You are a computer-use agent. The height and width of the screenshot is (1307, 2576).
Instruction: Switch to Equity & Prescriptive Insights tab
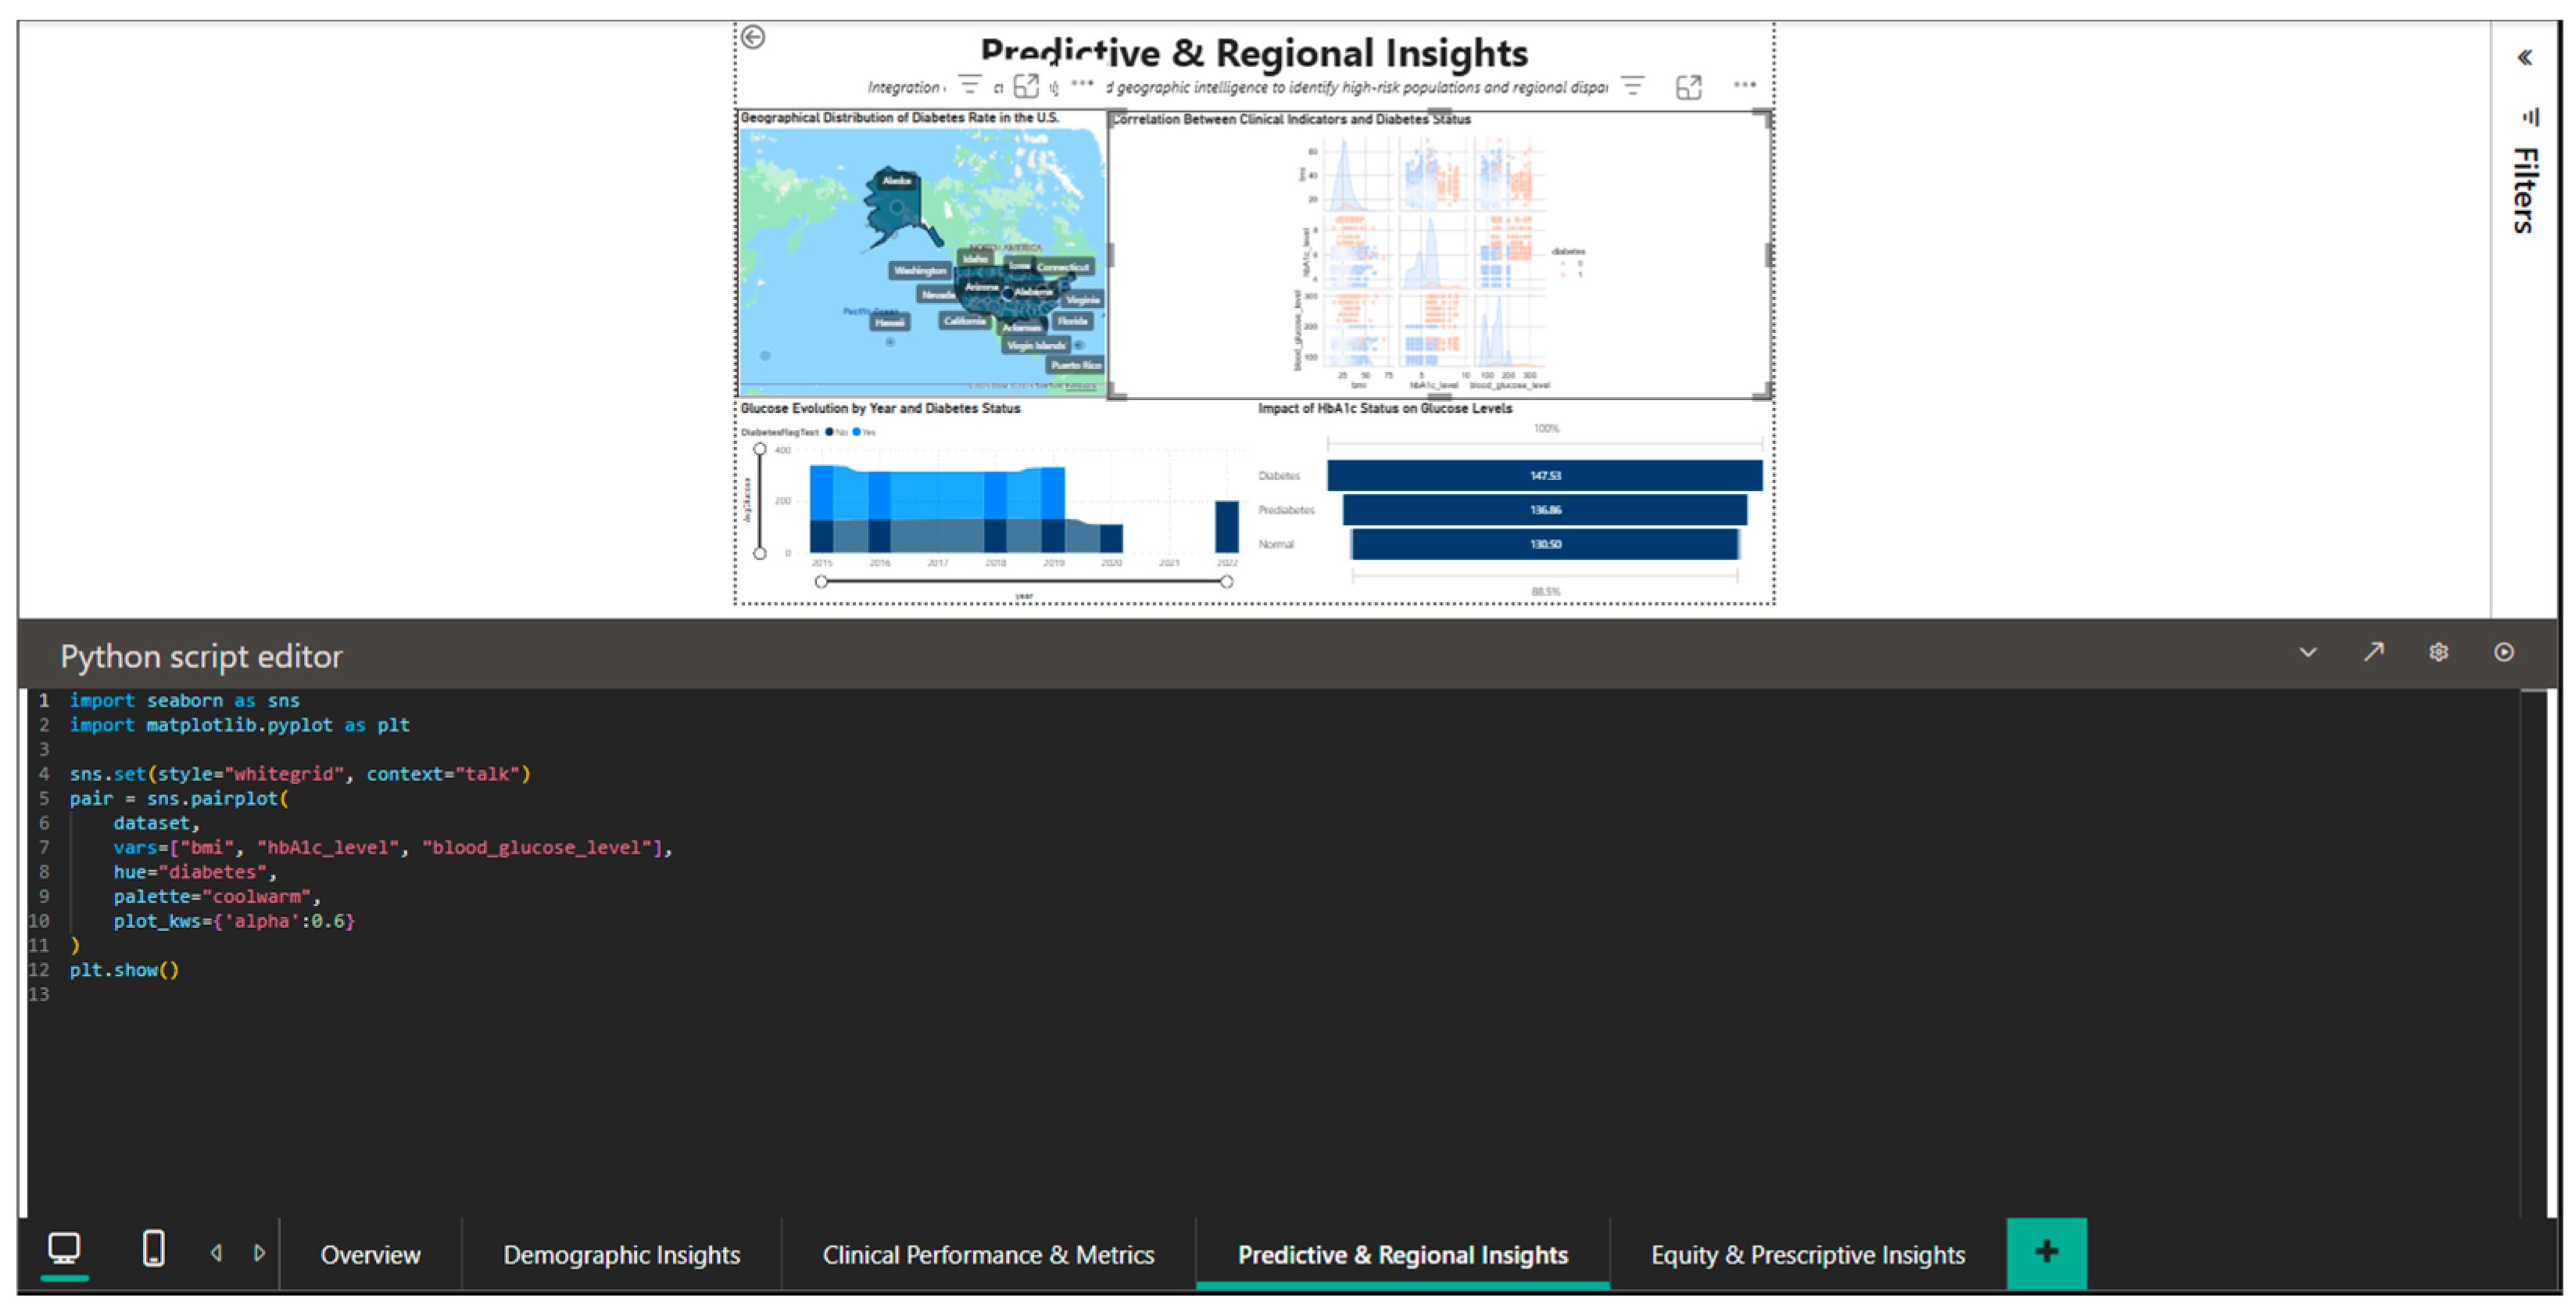click(1807, 1255)
